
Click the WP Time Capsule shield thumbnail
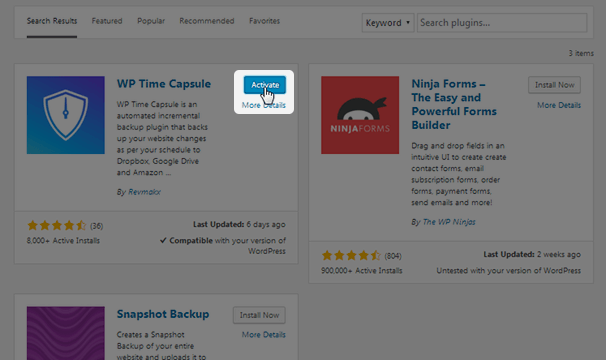click(x=66, y=115)
